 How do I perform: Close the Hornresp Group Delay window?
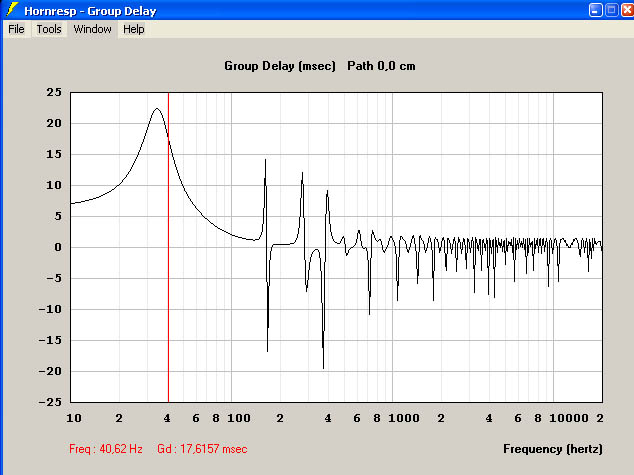[x=628, y=10]
